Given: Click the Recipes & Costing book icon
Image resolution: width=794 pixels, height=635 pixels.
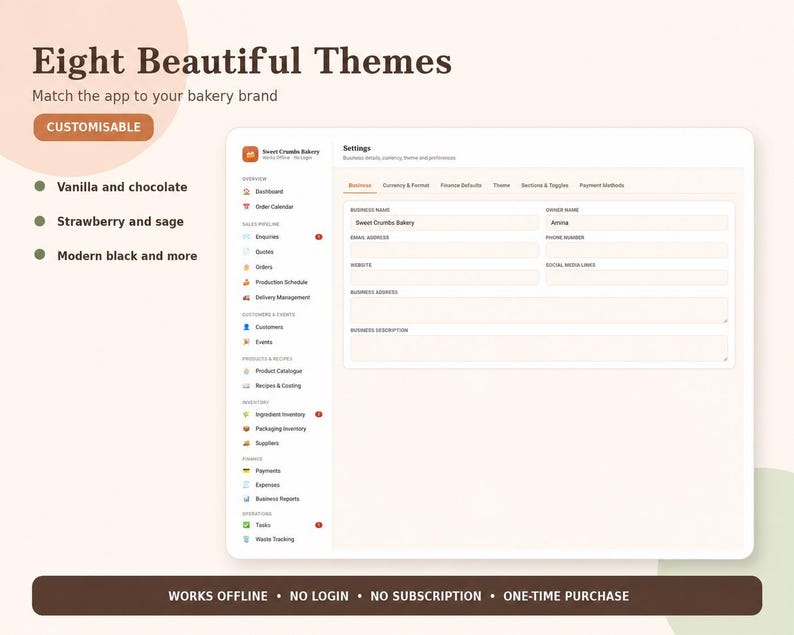Looking at the screenshot, I should coord(246,386).
